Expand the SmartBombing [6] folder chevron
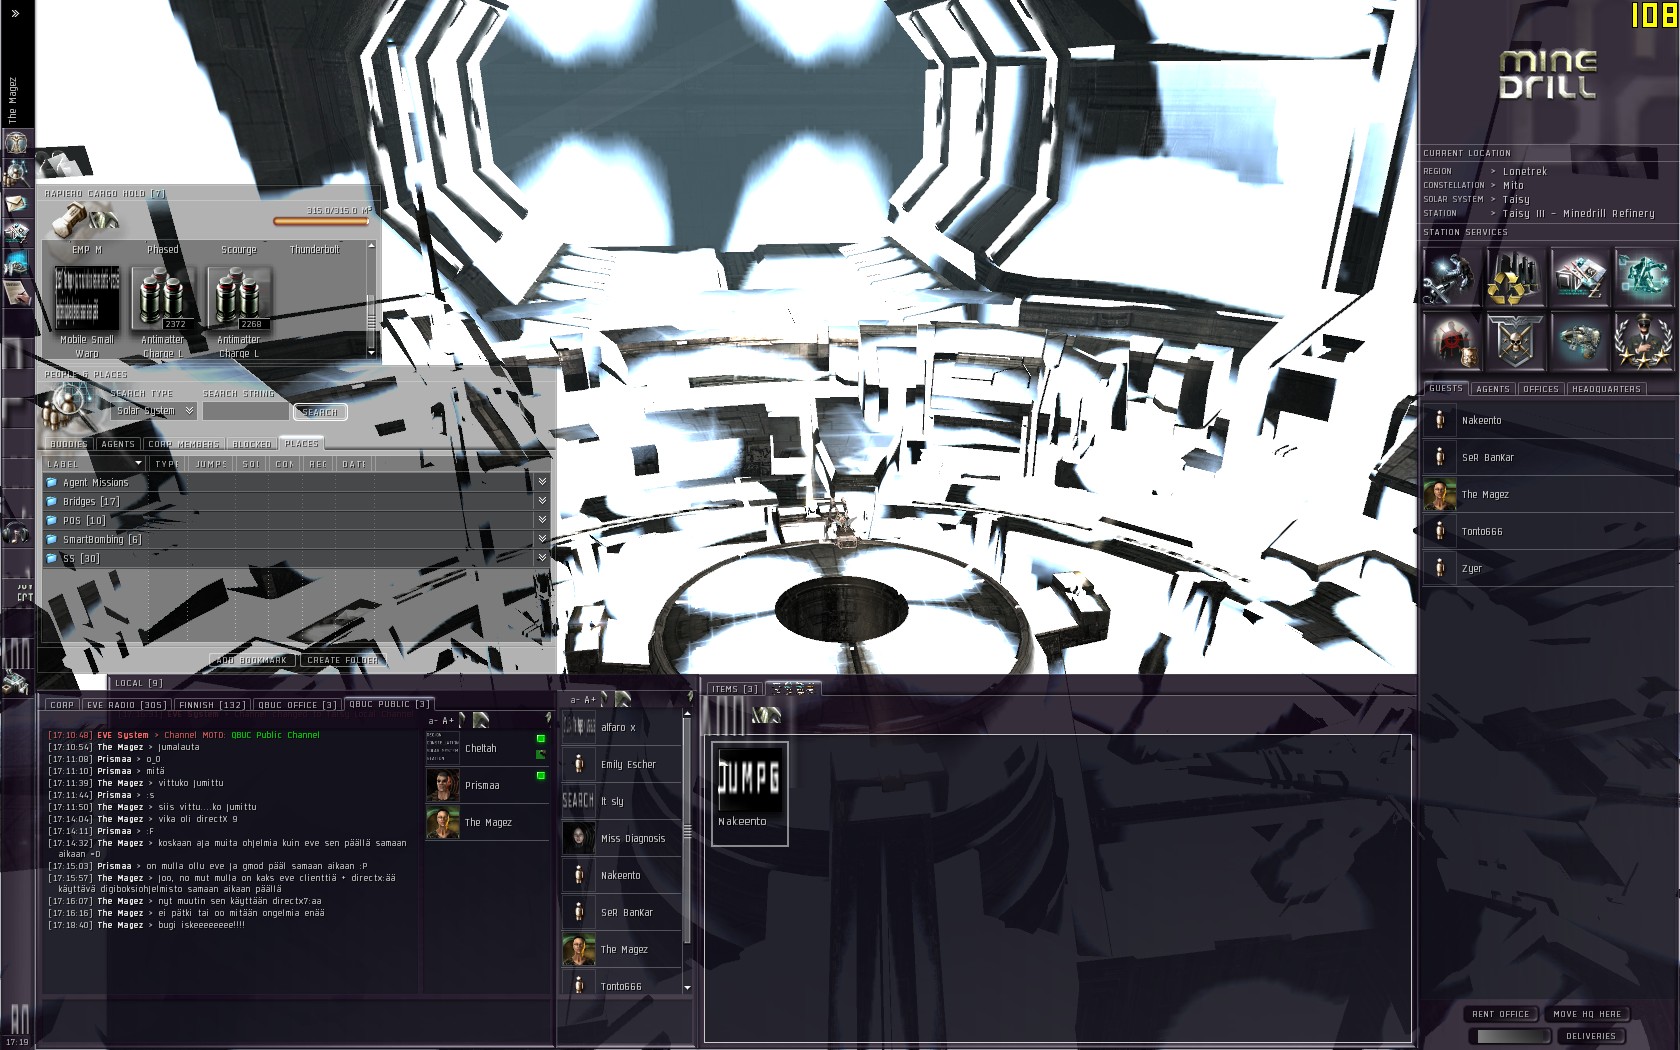The image size is (1680, 1050). click(x=542, y=539)
